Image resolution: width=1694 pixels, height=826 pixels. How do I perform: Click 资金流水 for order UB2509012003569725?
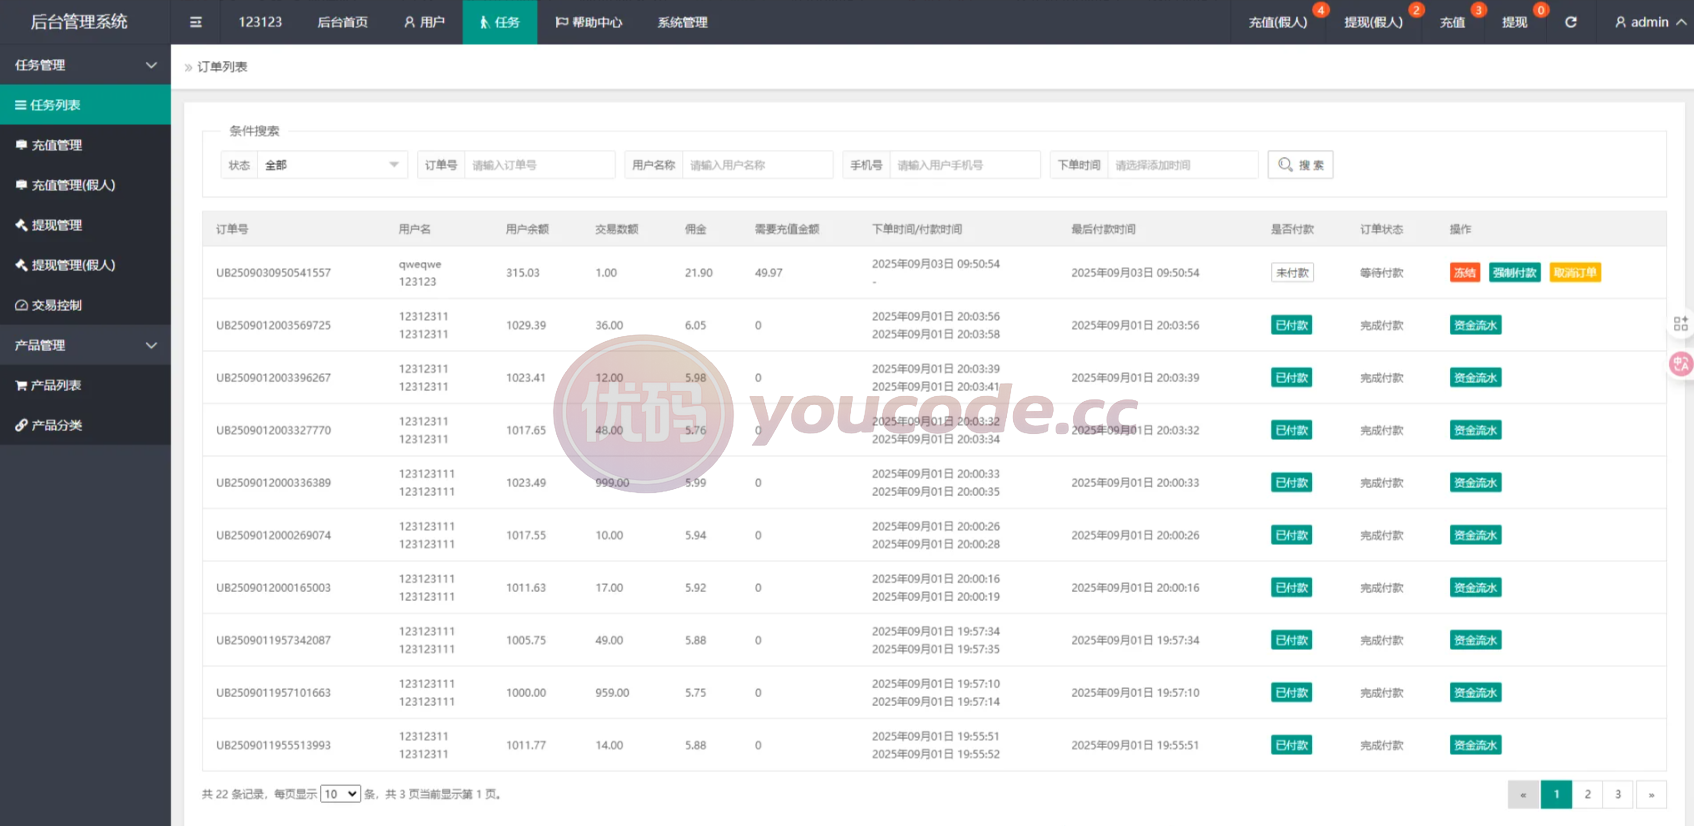pyautogui.click(x=1476, y=325)
